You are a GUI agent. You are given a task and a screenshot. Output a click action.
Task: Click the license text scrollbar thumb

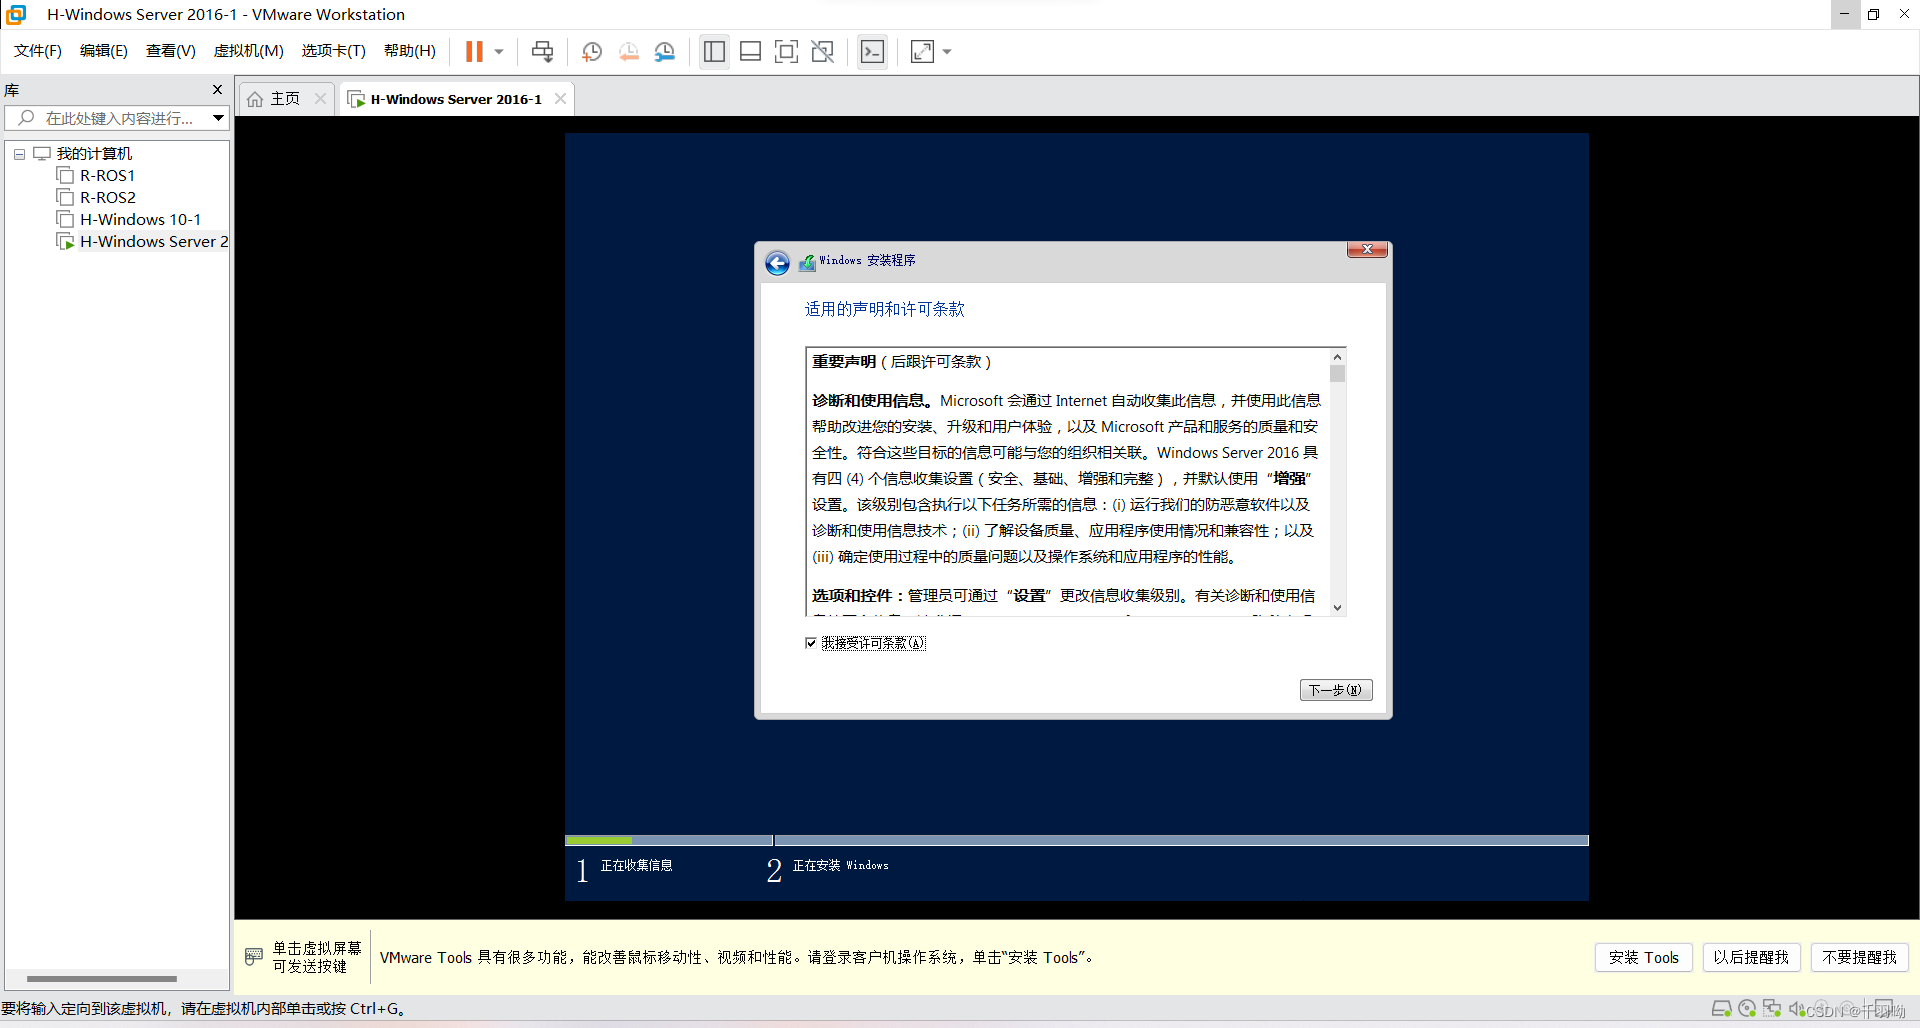point(1337,374)
